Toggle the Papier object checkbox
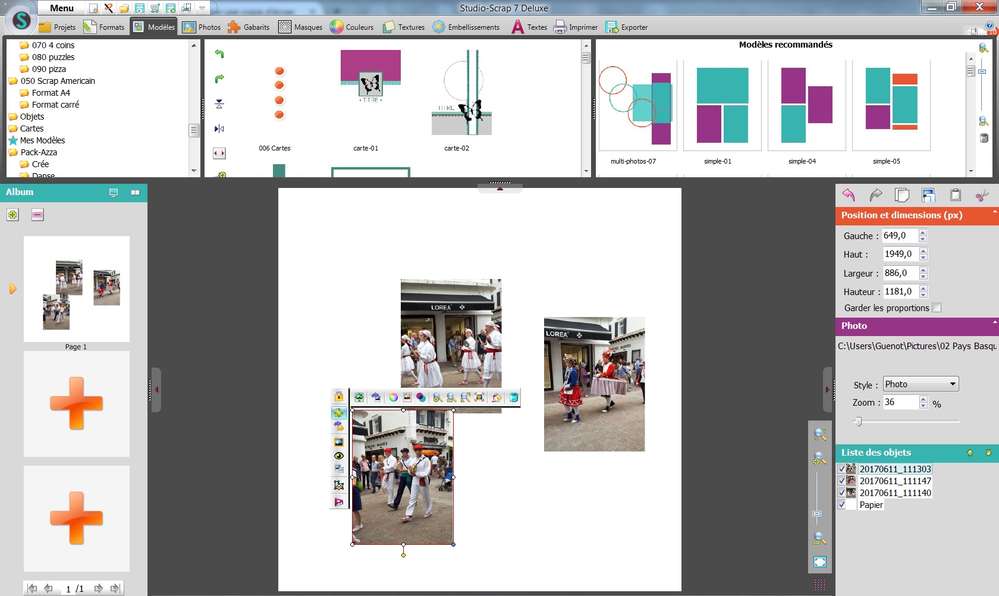 click(x=841, y=505)
